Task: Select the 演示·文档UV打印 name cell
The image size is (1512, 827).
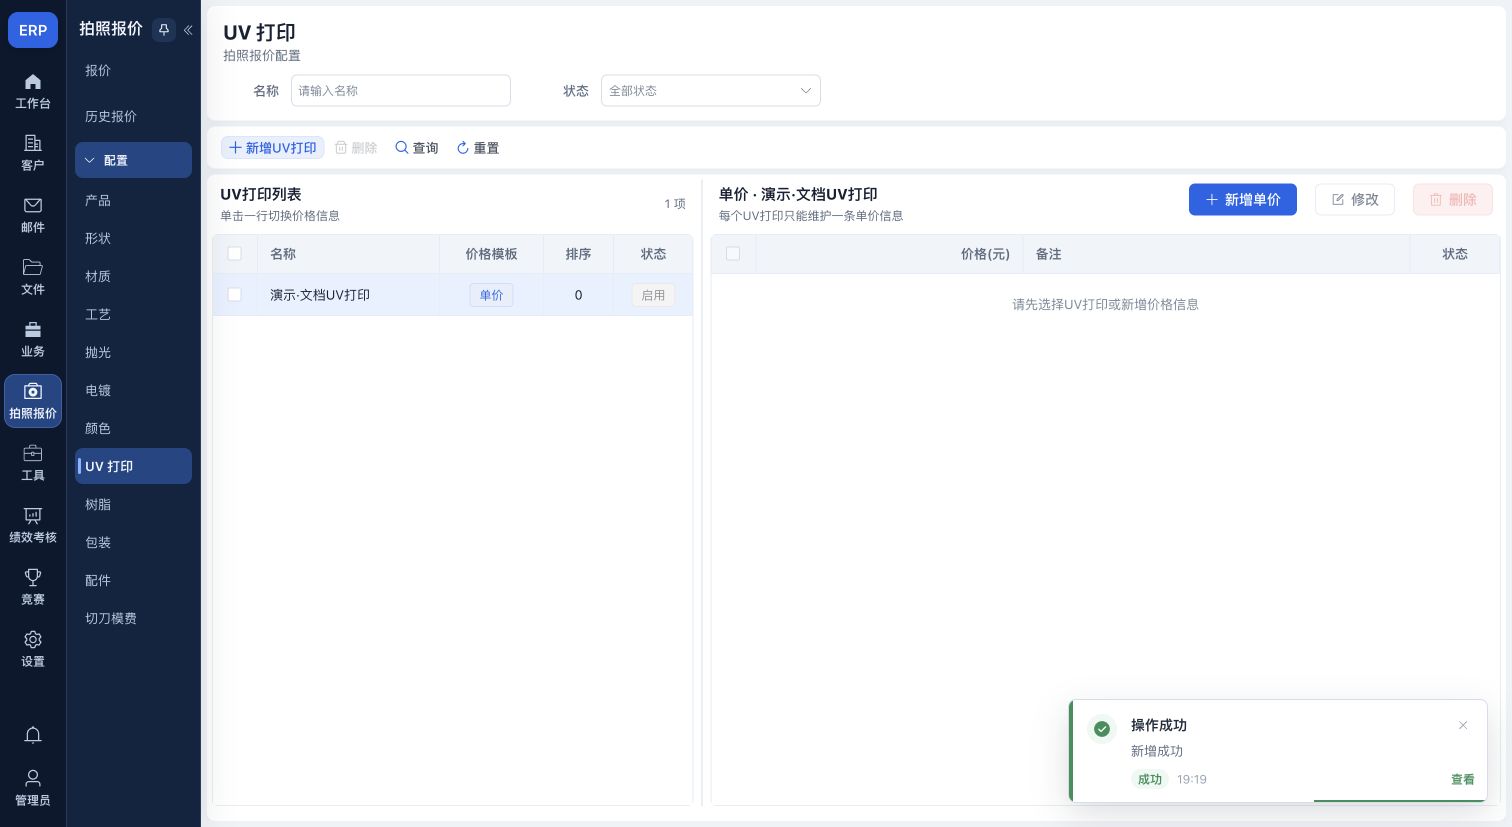Action: coord(349,295)
